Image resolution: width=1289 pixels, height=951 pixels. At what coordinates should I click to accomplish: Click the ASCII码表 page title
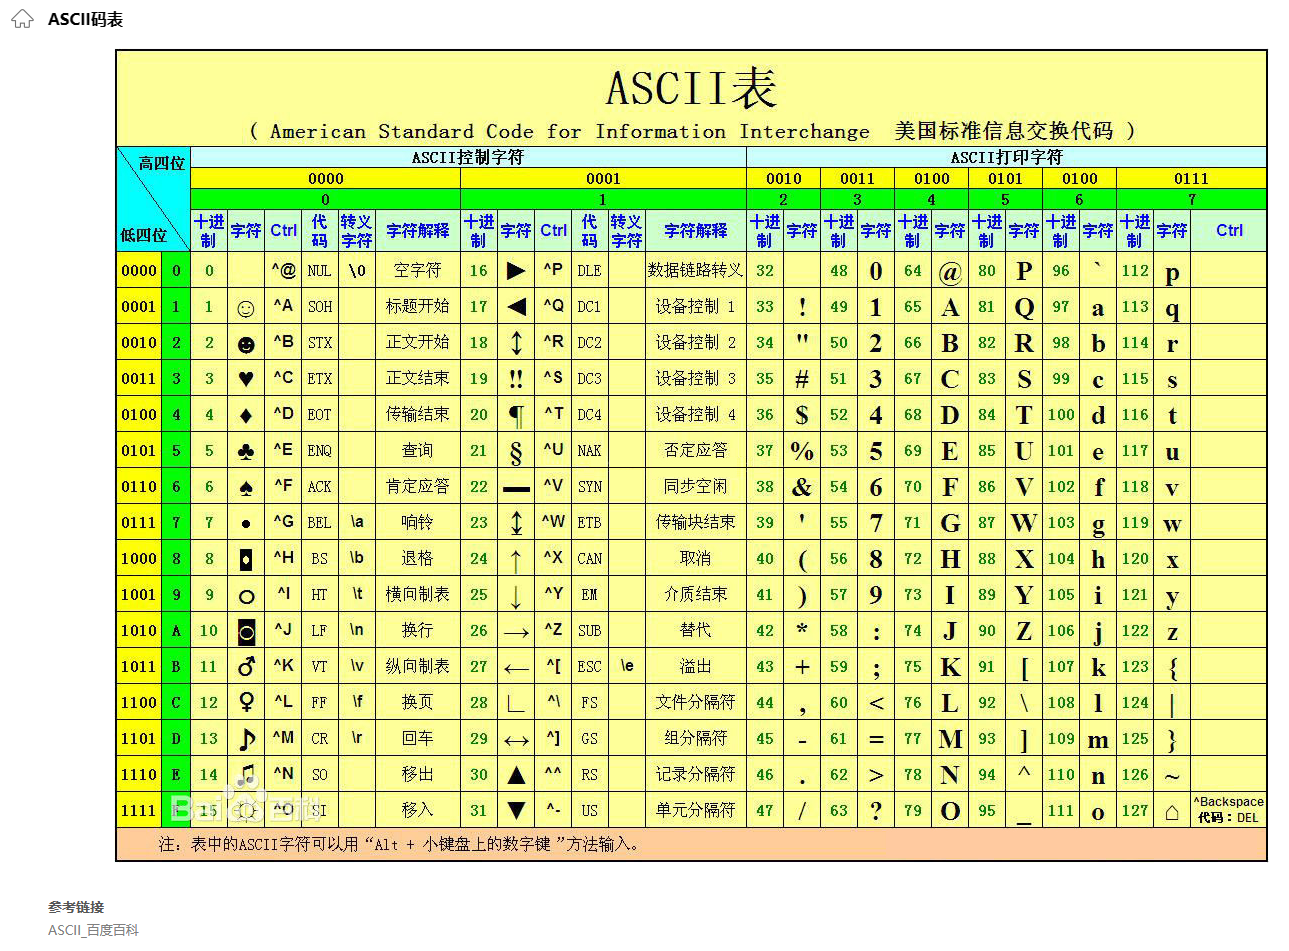85,18
